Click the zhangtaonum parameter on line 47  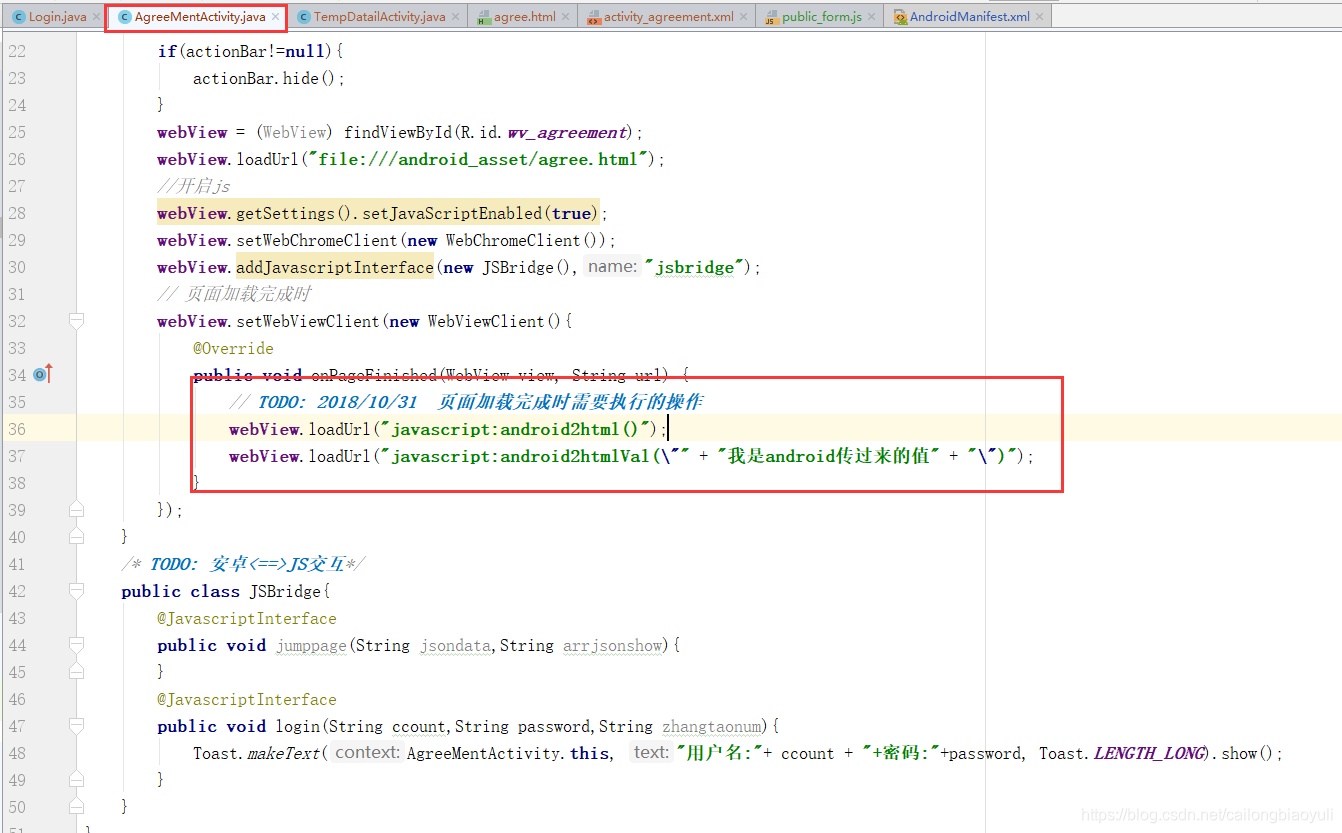(x=712, y=726)
